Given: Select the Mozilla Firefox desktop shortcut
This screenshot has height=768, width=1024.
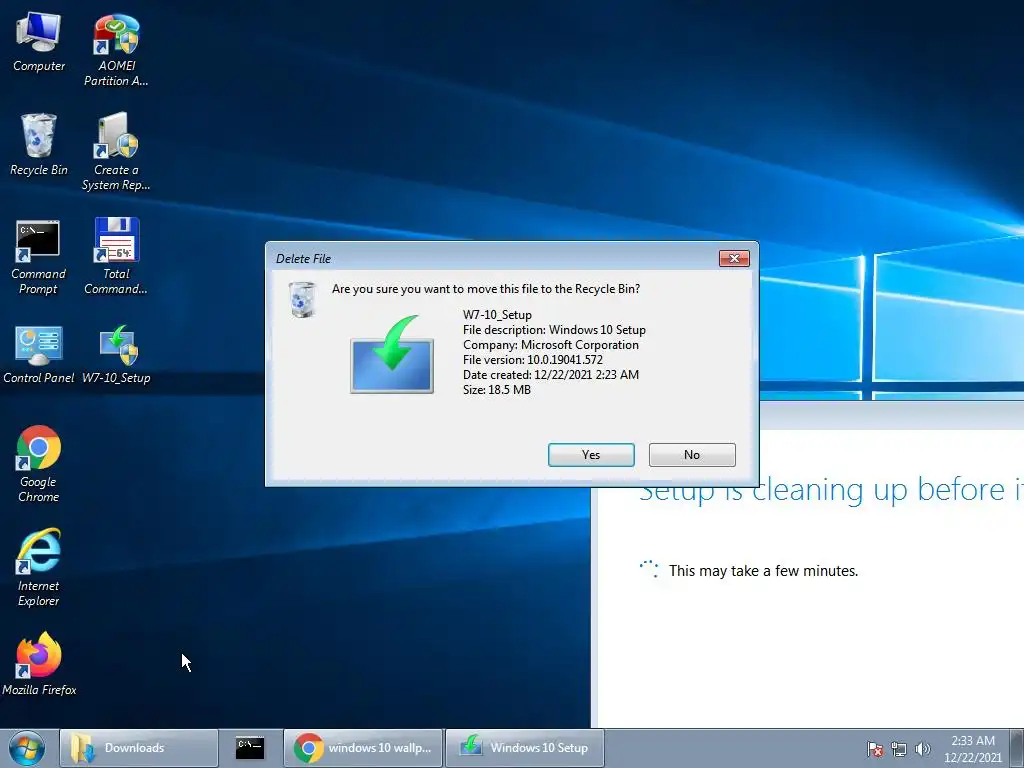Looking at the screenshot, I should [x=39, y=664].
